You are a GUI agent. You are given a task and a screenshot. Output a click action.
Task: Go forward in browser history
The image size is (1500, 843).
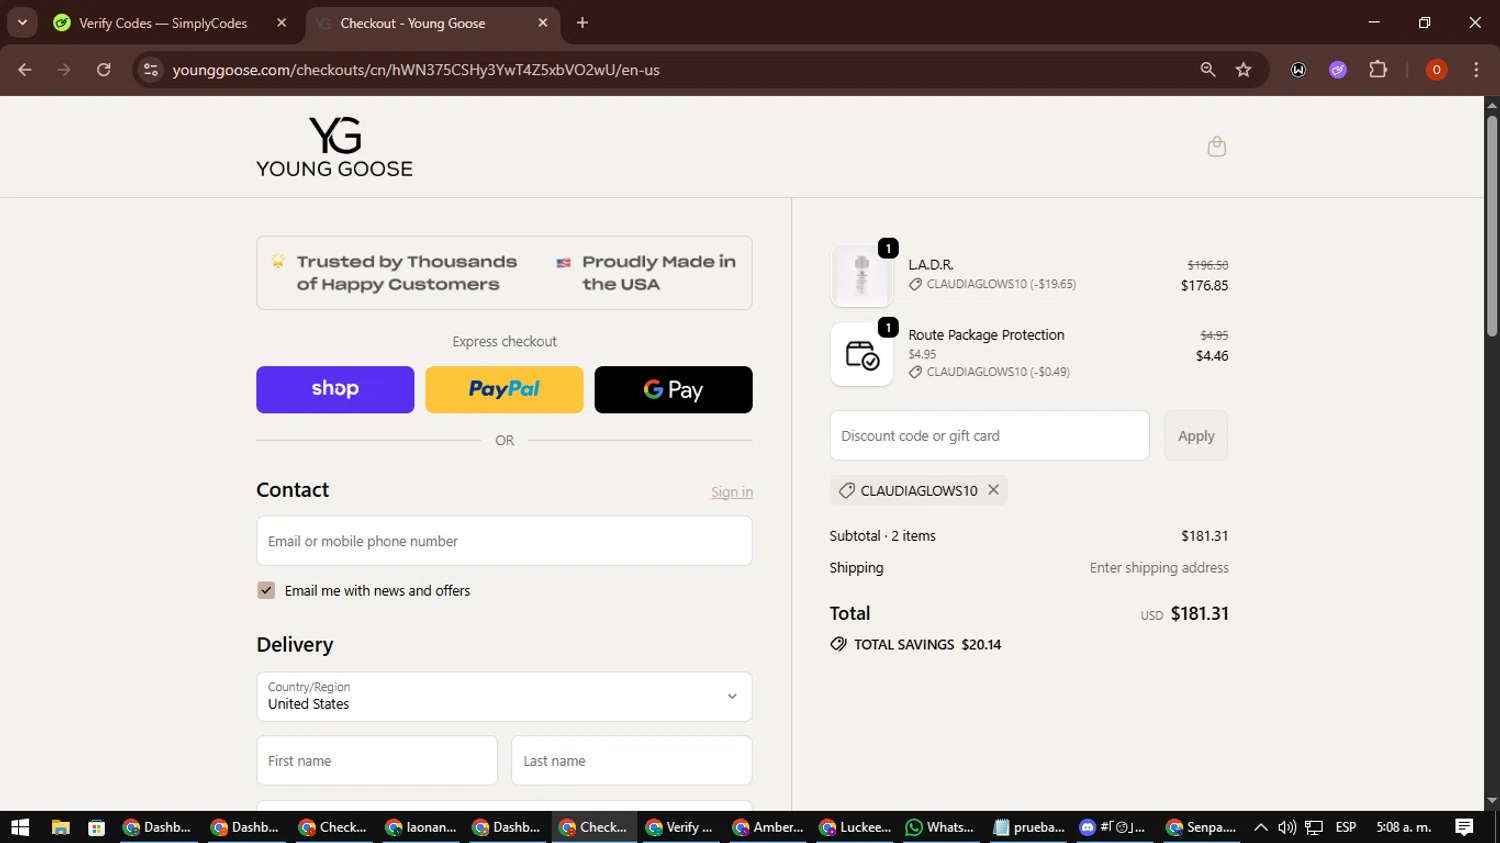[x=64, y=70]
